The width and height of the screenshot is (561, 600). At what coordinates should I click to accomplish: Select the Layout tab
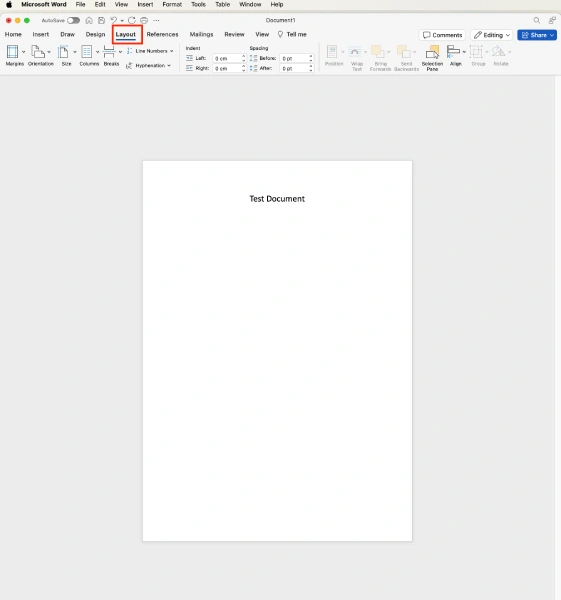tap(126, 34)
